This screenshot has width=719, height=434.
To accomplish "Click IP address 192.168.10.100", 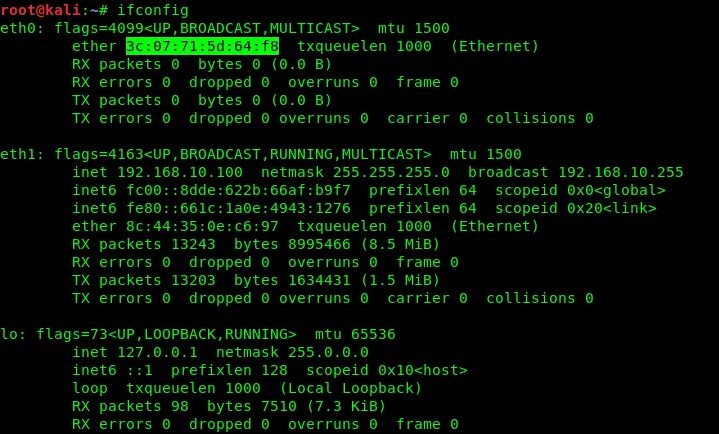I will pyautogui.click(x=180, y=172).
